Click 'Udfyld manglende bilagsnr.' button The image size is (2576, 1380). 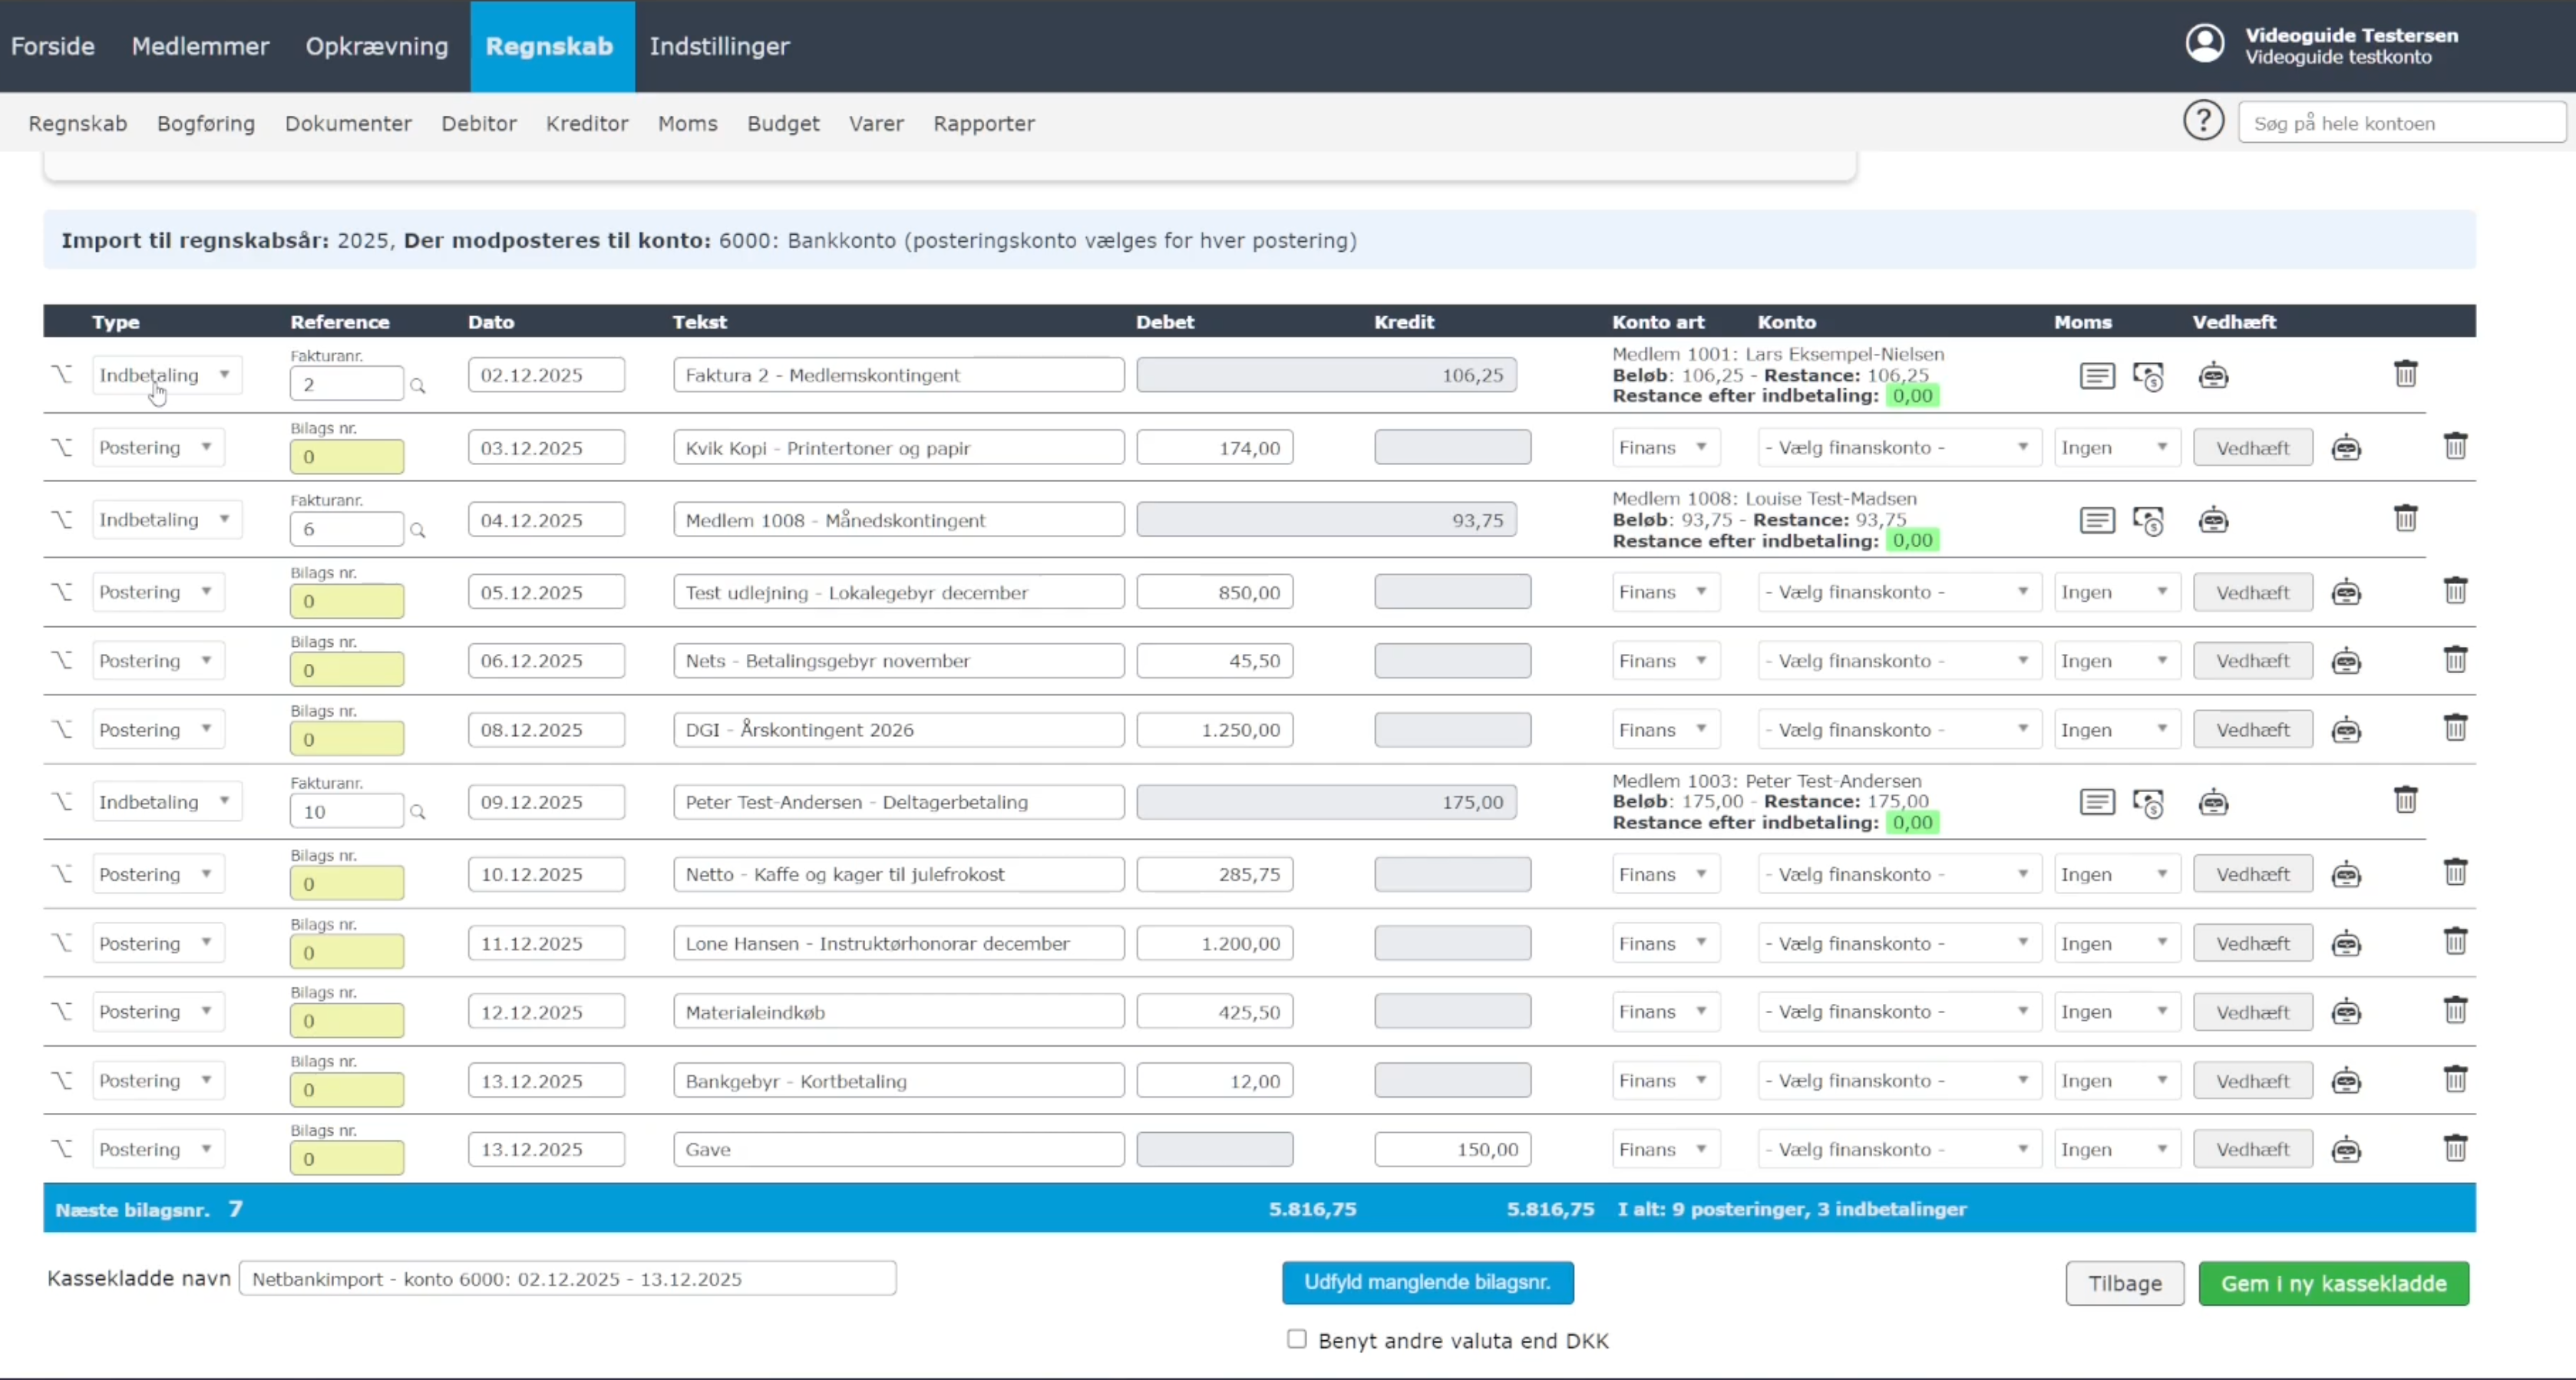tap(1427, 1282)
